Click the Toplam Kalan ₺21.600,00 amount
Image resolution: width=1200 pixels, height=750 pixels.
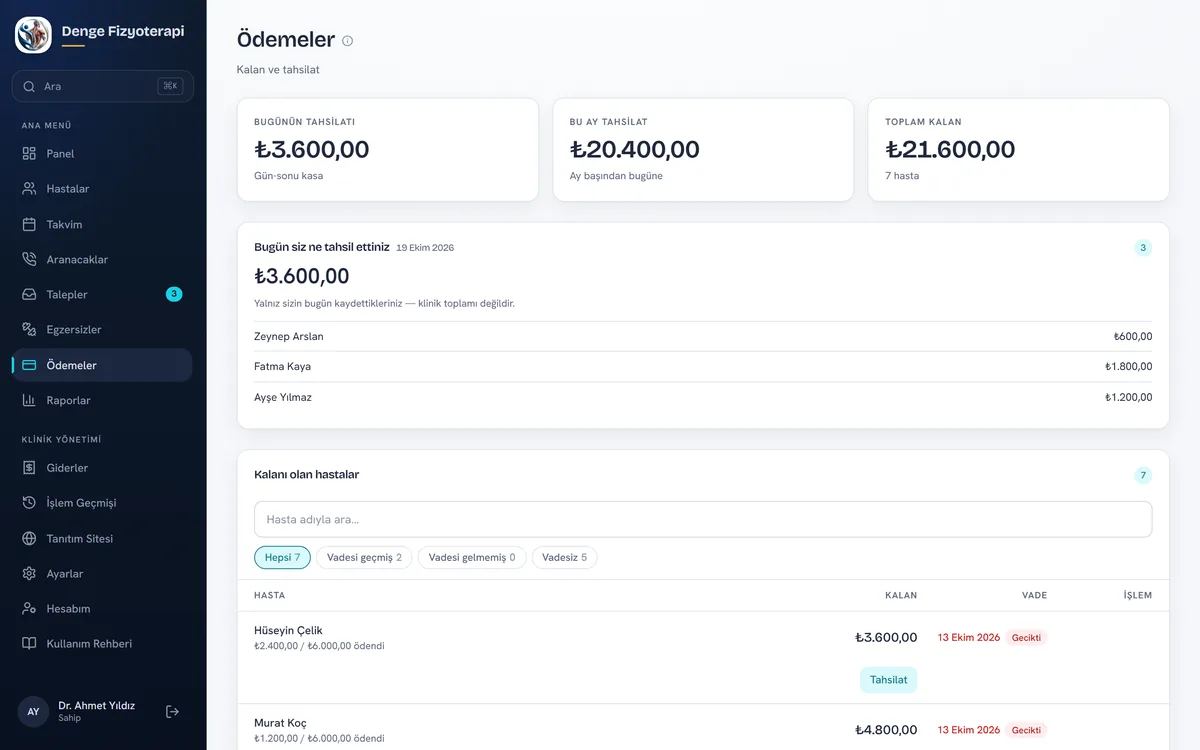click(950, 149)
